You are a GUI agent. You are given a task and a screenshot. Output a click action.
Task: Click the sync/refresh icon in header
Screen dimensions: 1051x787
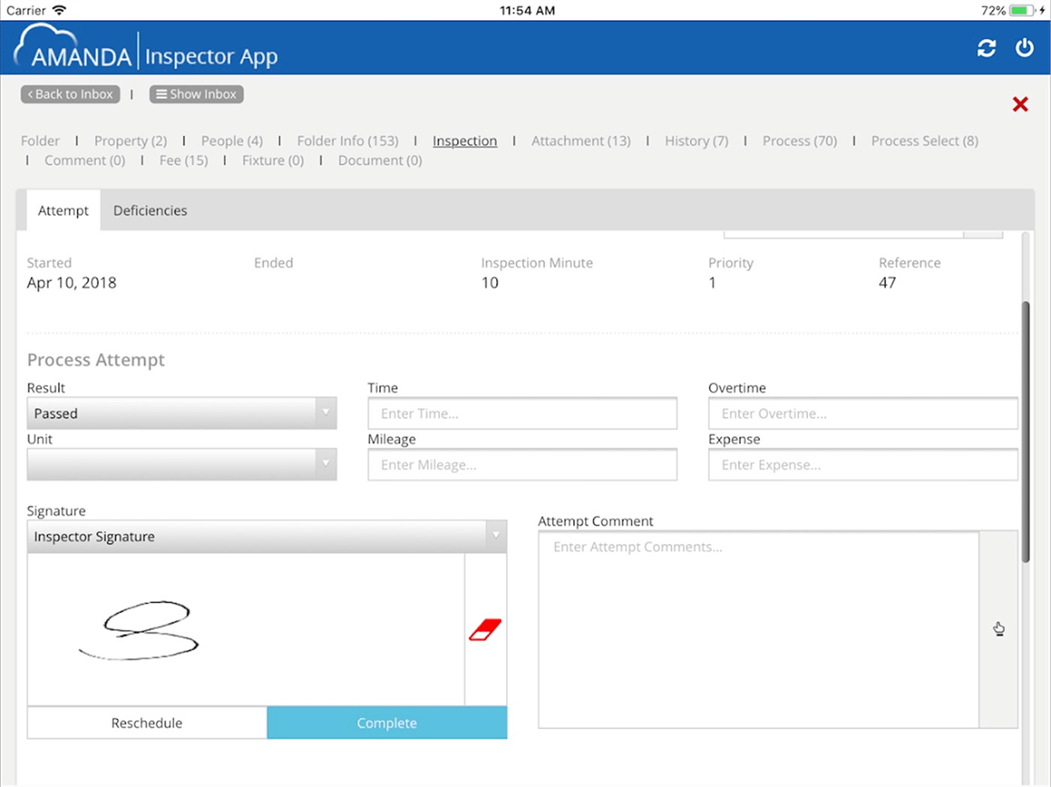tap(987, 47)
